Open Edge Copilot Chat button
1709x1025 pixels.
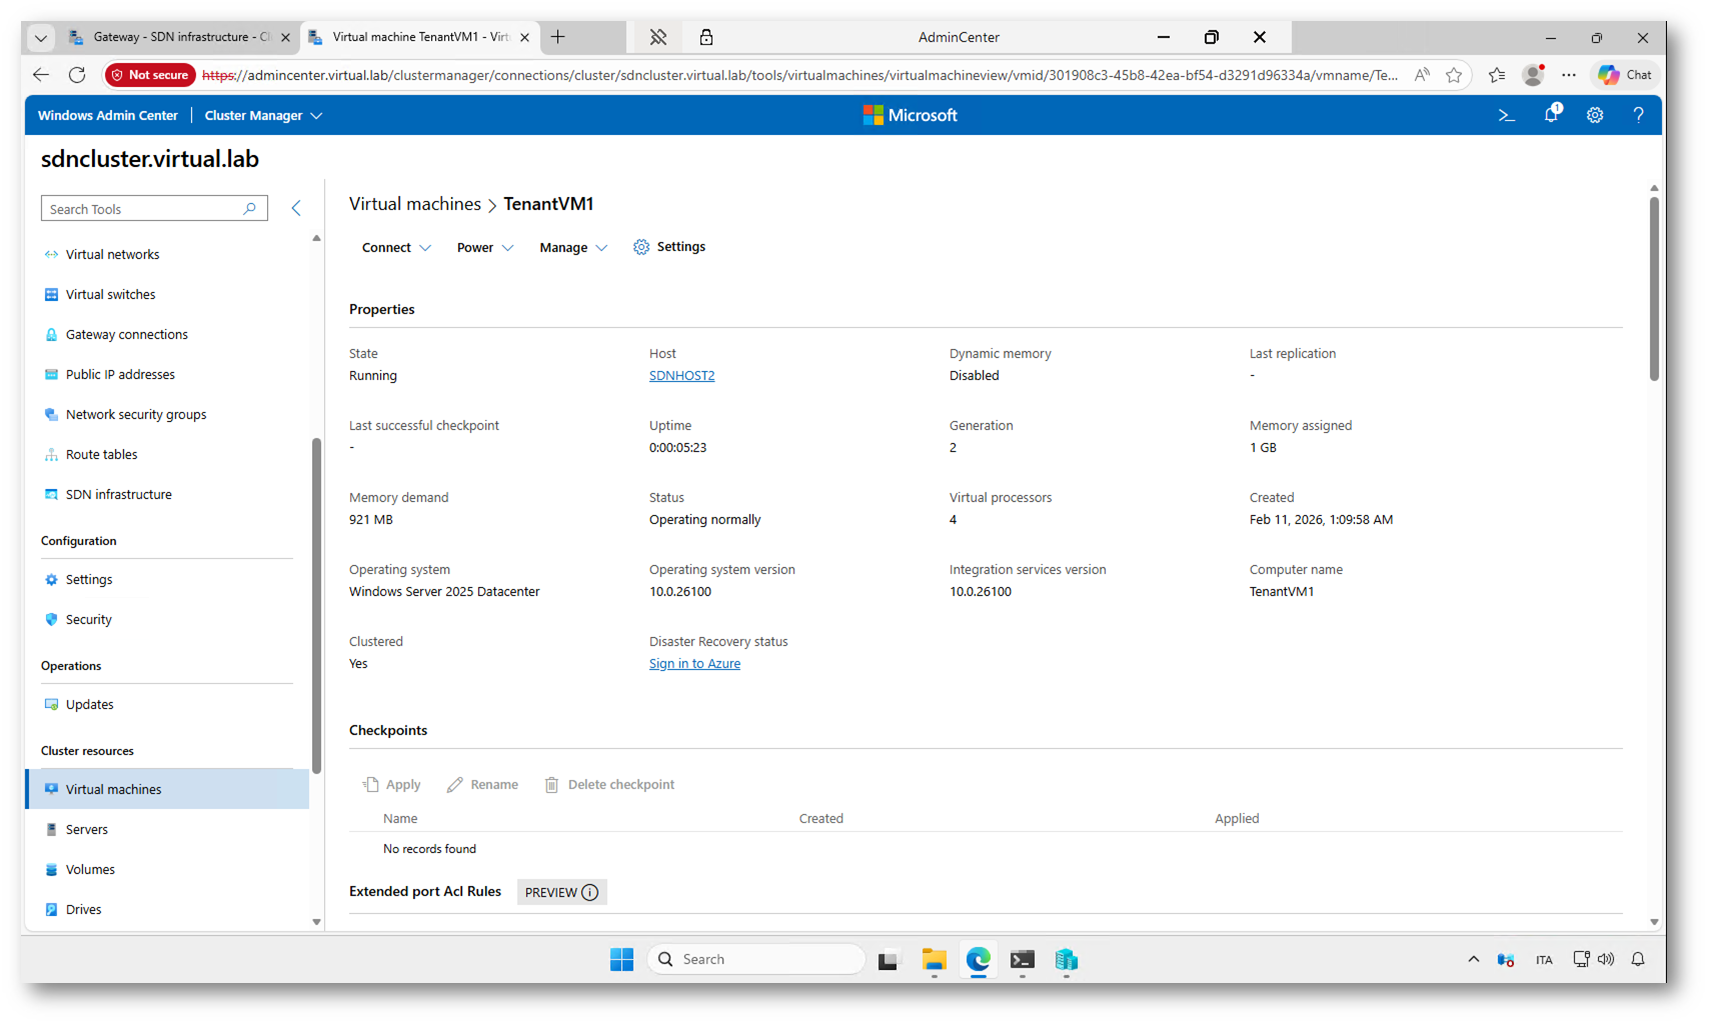coord(1625,75)
